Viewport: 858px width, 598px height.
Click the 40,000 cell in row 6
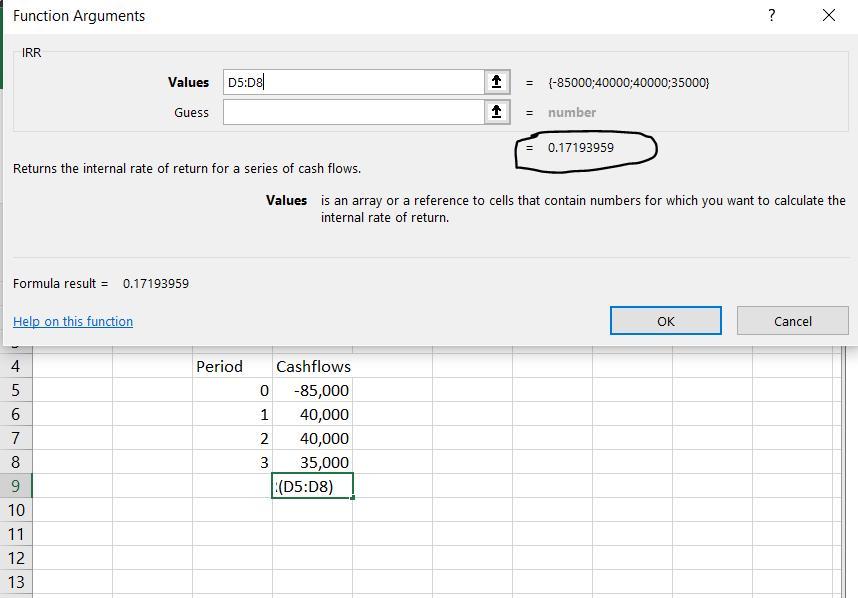click(312, 414)
